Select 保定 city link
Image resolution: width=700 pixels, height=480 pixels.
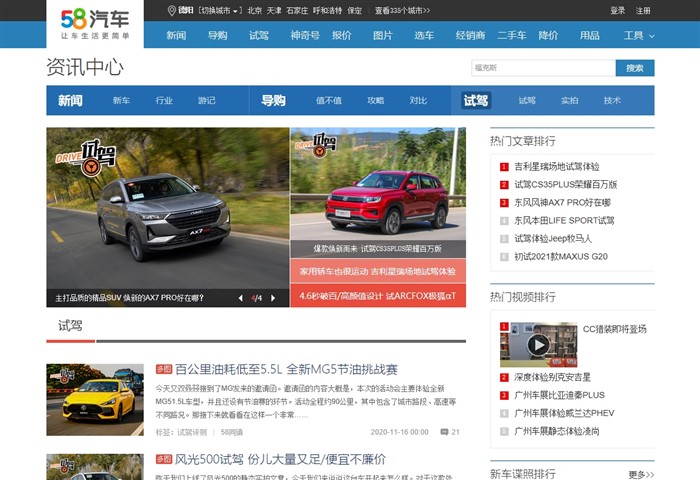tap(354, 10)
